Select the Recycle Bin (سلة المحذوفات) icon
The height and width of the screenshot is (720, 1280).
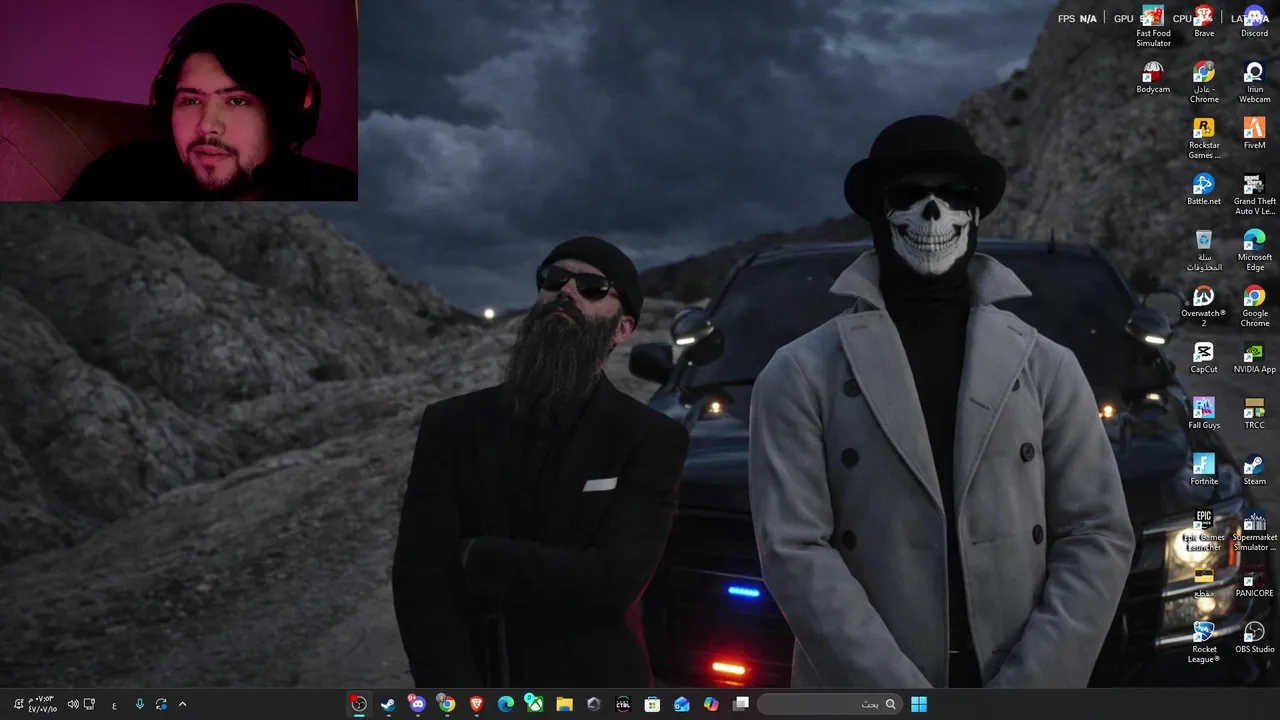pos(1204,251)
